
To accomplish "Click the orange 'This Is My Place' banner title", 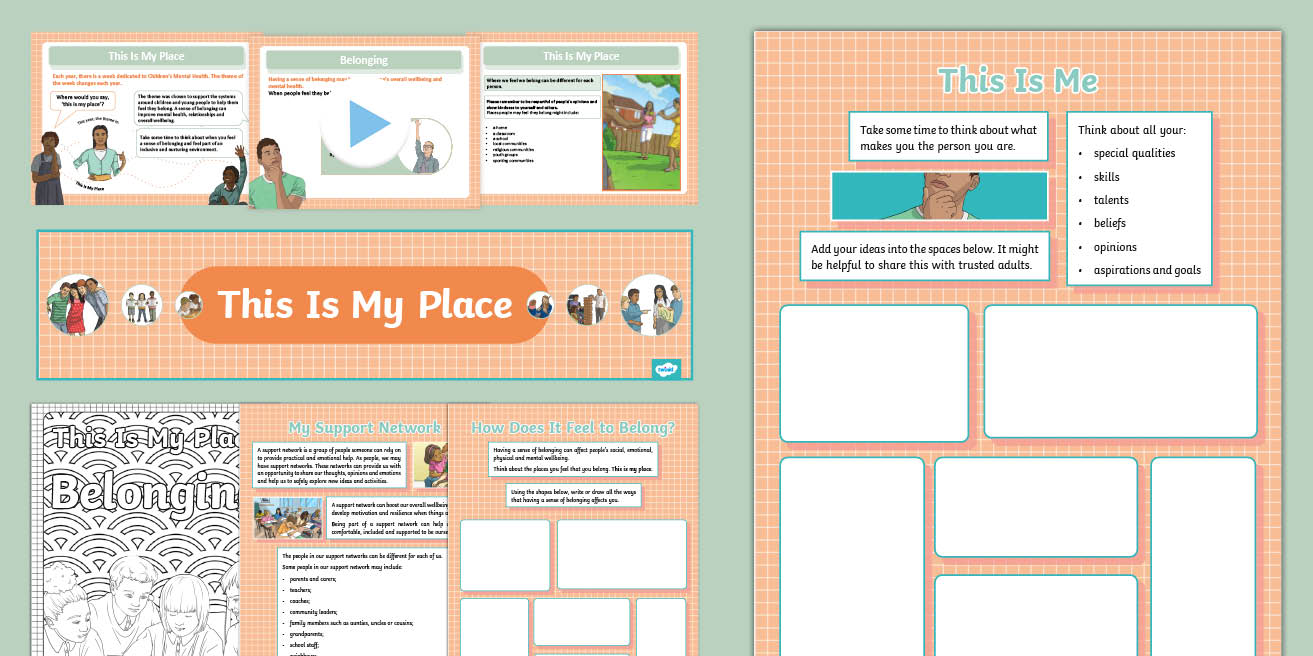I will pyautogui.click(x=364, y=305).
